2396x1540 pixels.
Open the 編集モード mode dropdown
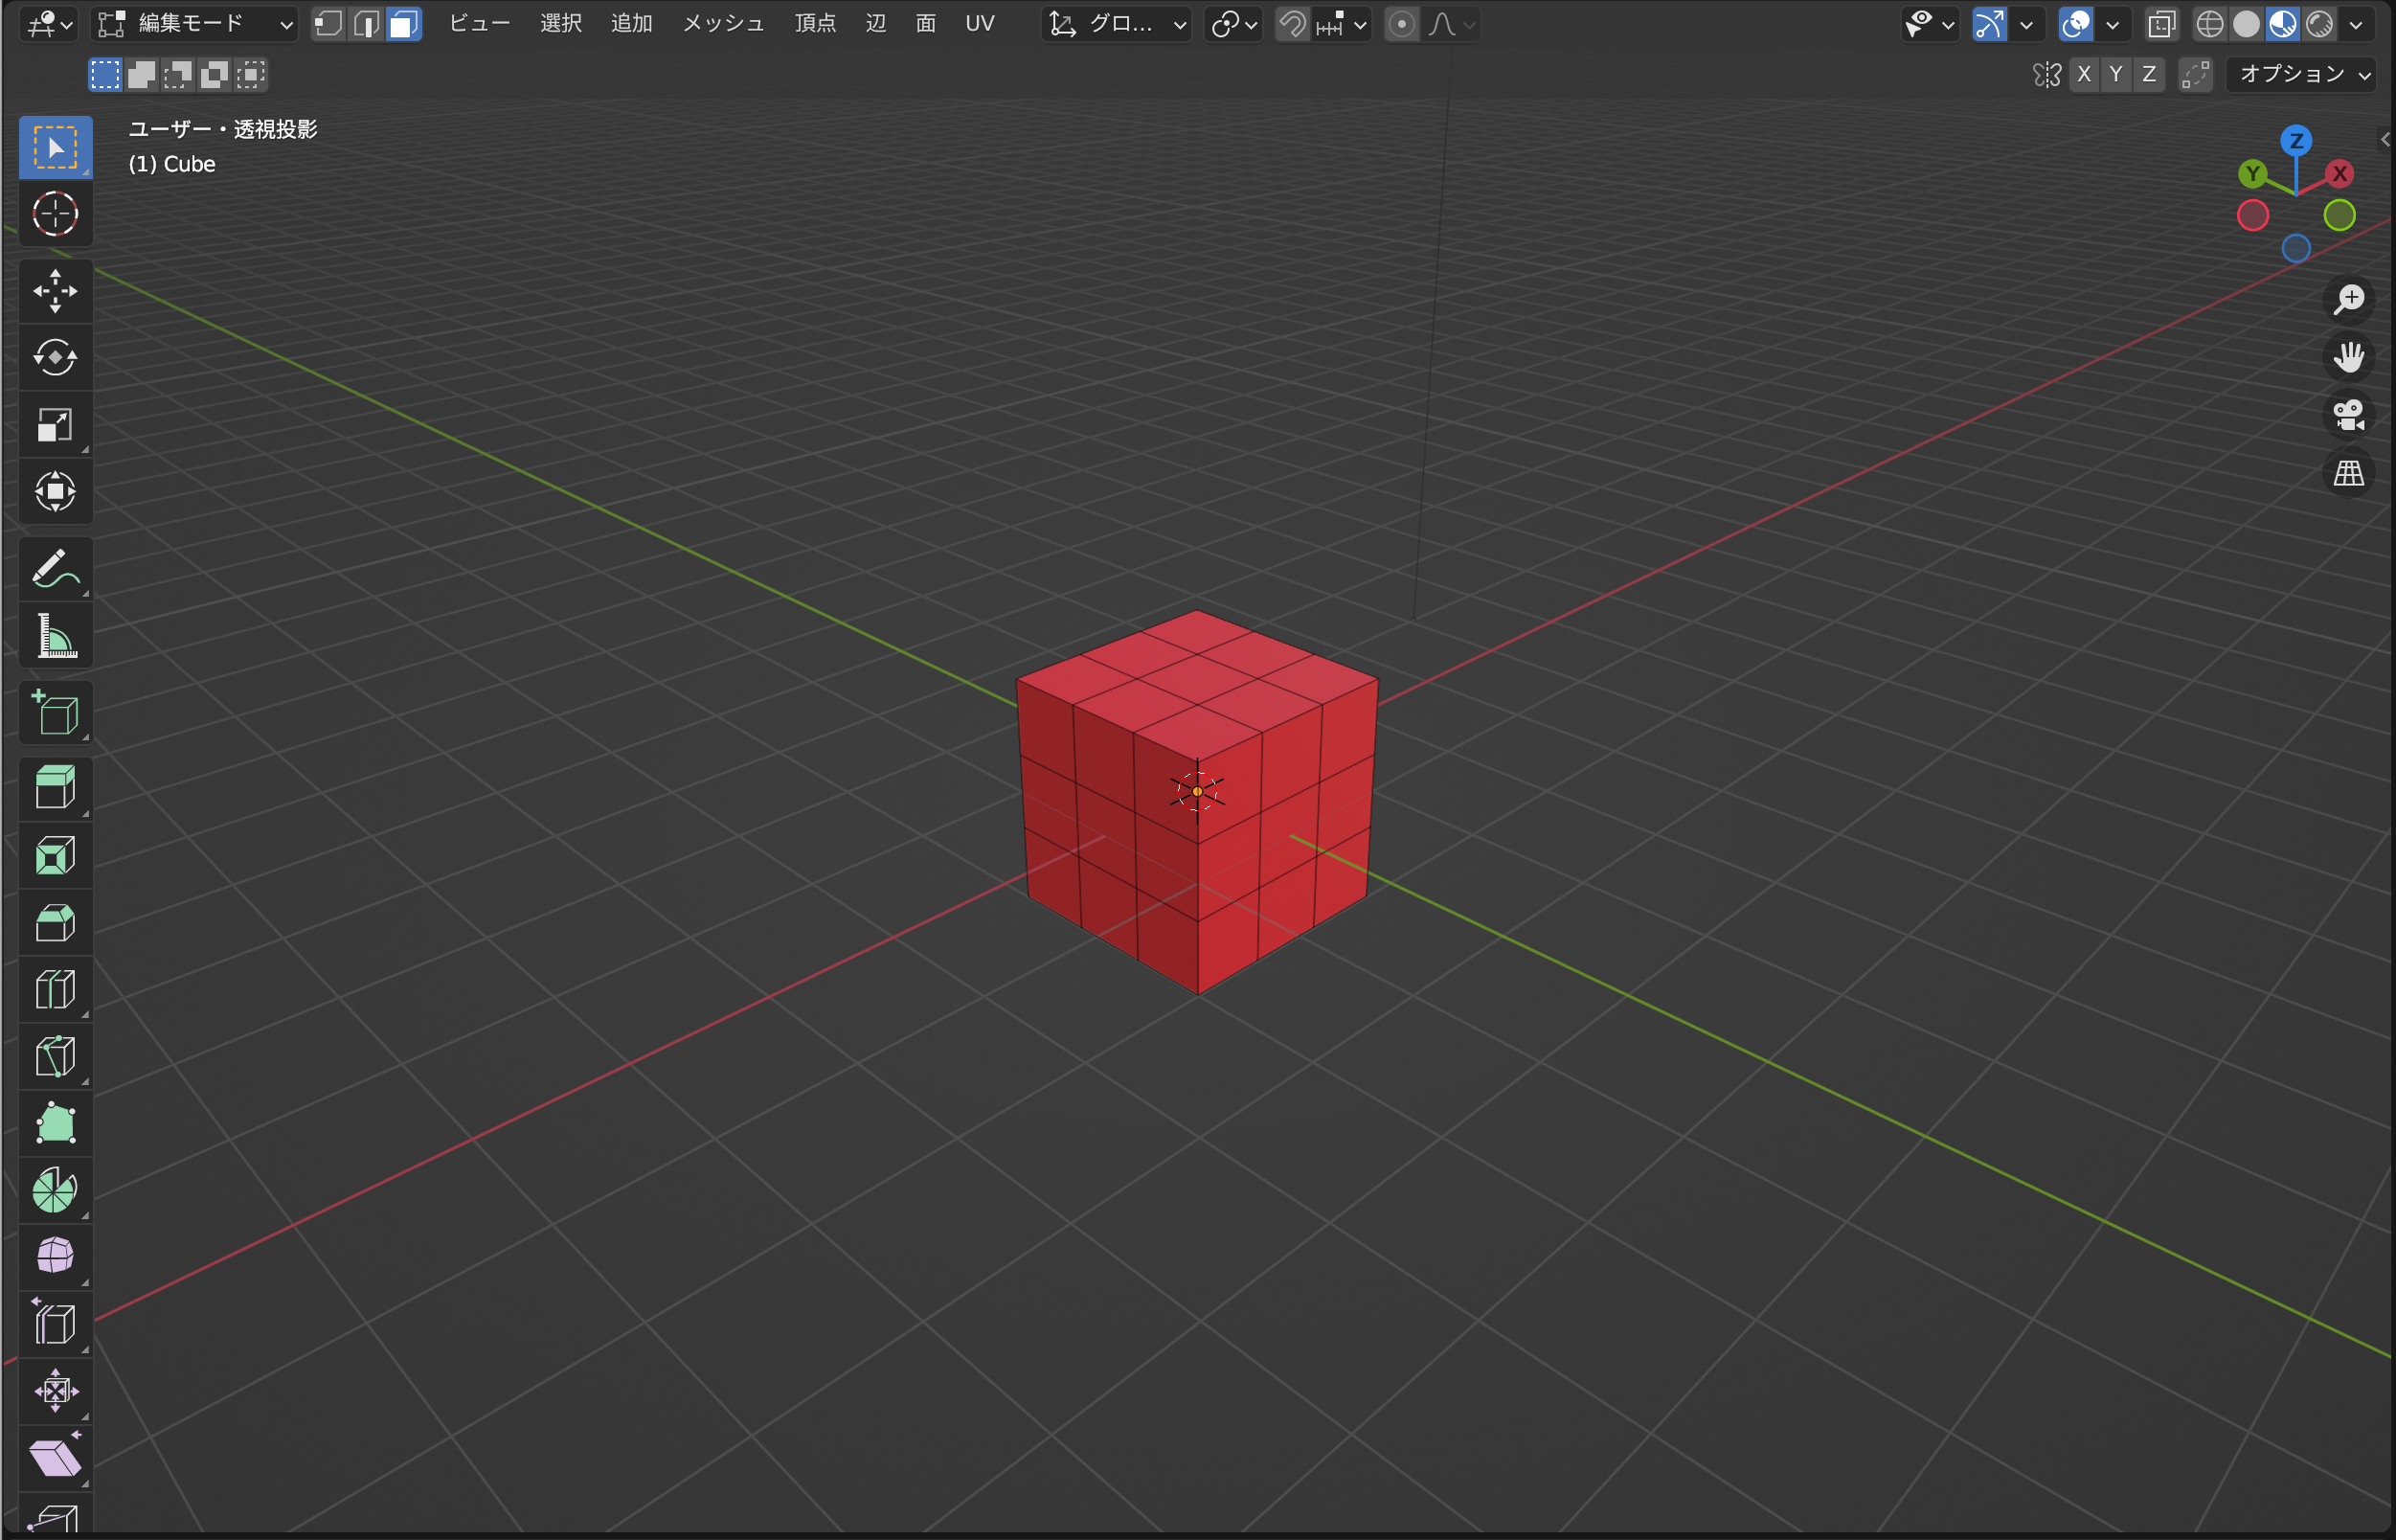(x=195, y=24)
